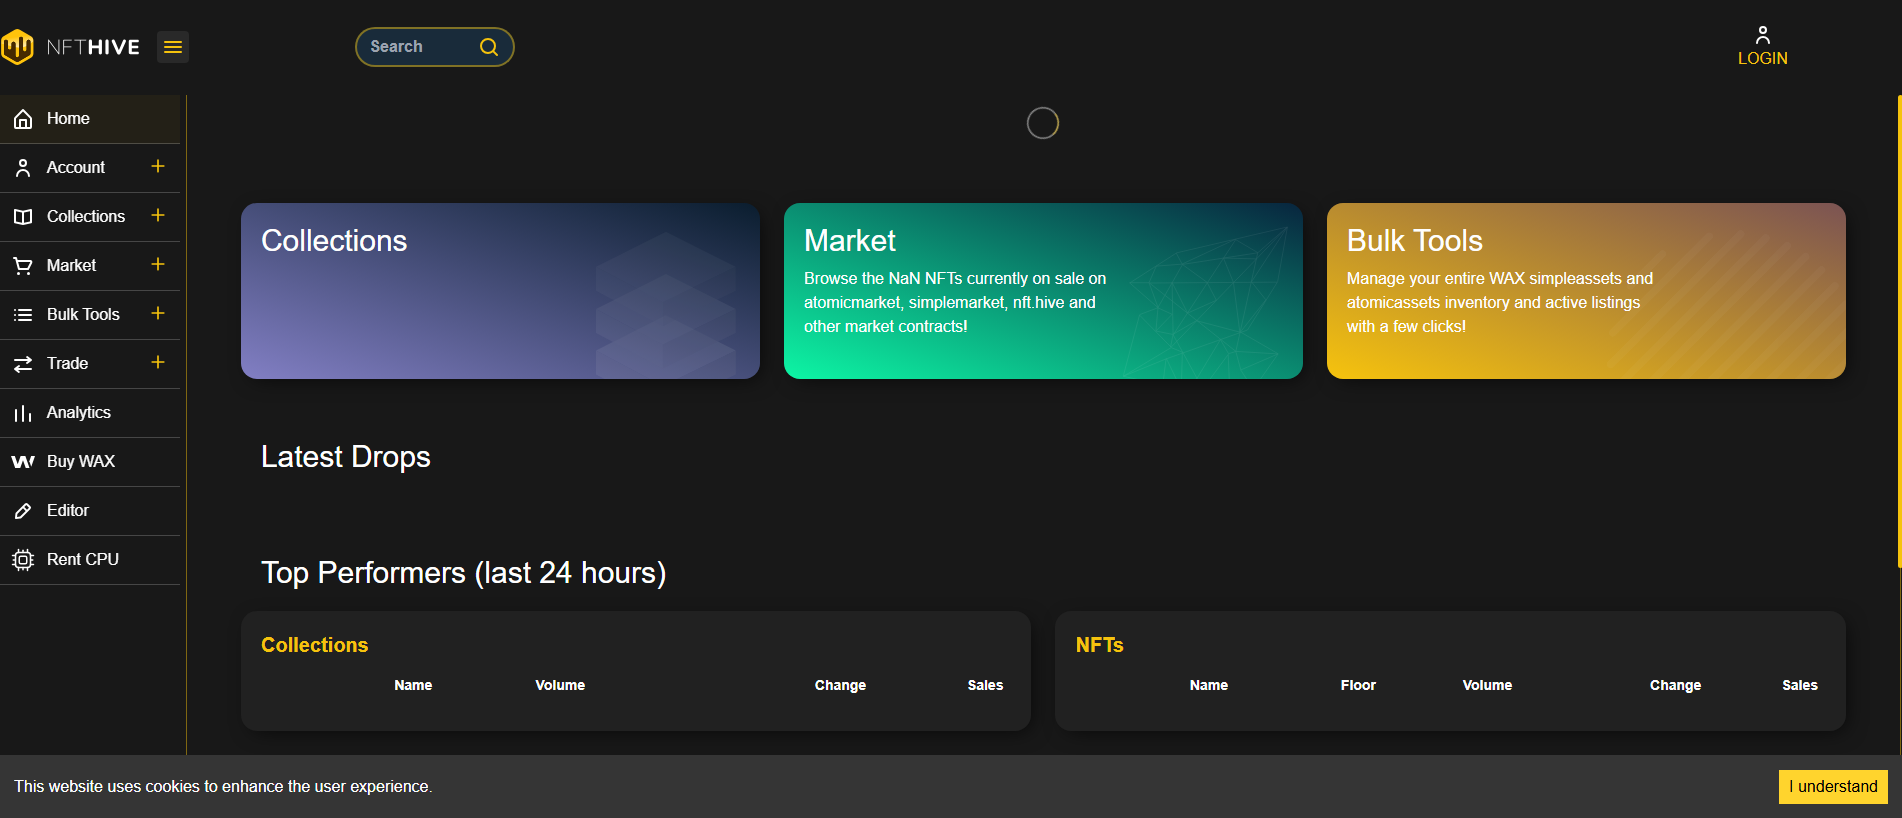
Task: Click the login user icon
Action: (x=1763, y=35)
